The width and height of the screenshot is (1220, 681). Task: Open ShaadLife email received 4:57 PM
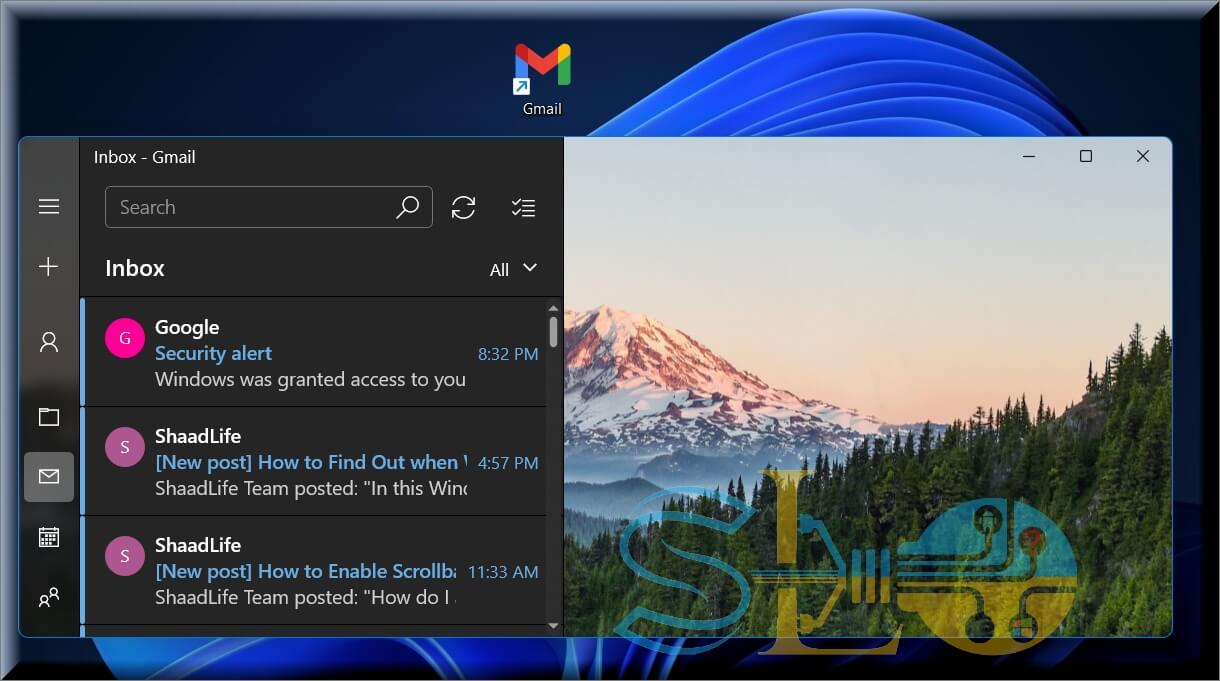click(313, 461)
